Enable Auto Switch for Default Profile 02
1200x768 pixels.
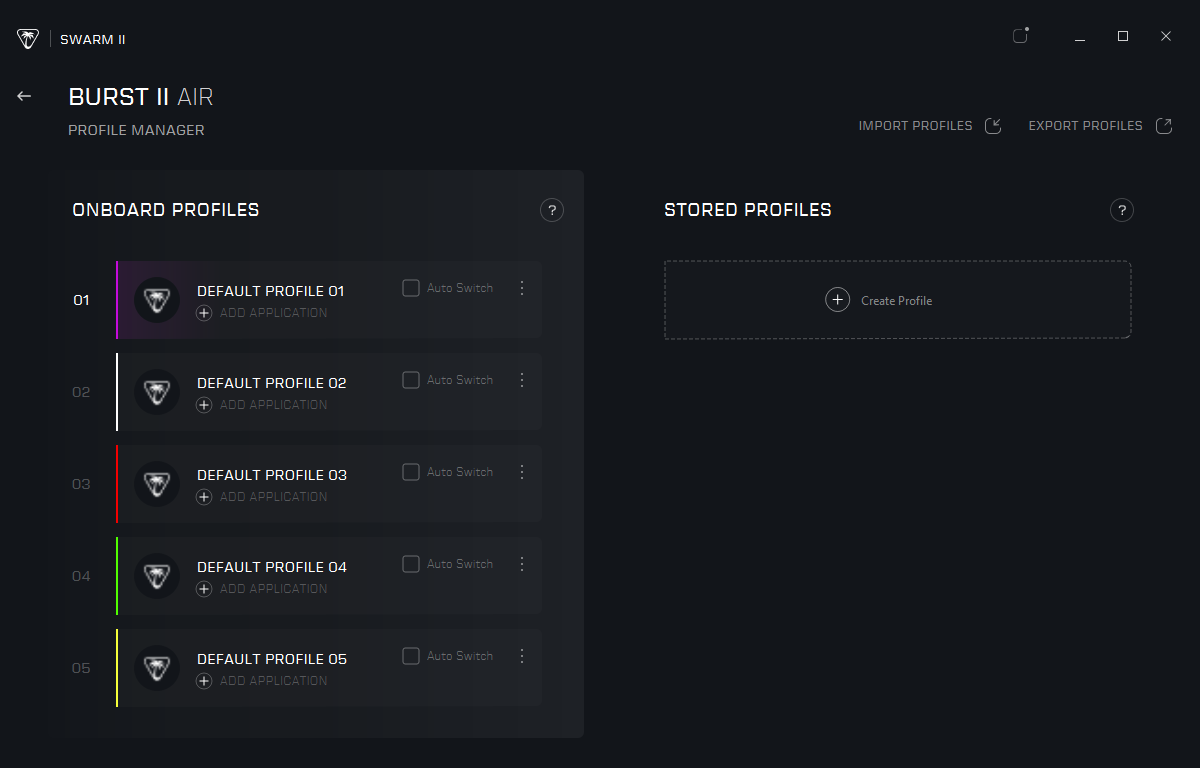tap(411, 380)
